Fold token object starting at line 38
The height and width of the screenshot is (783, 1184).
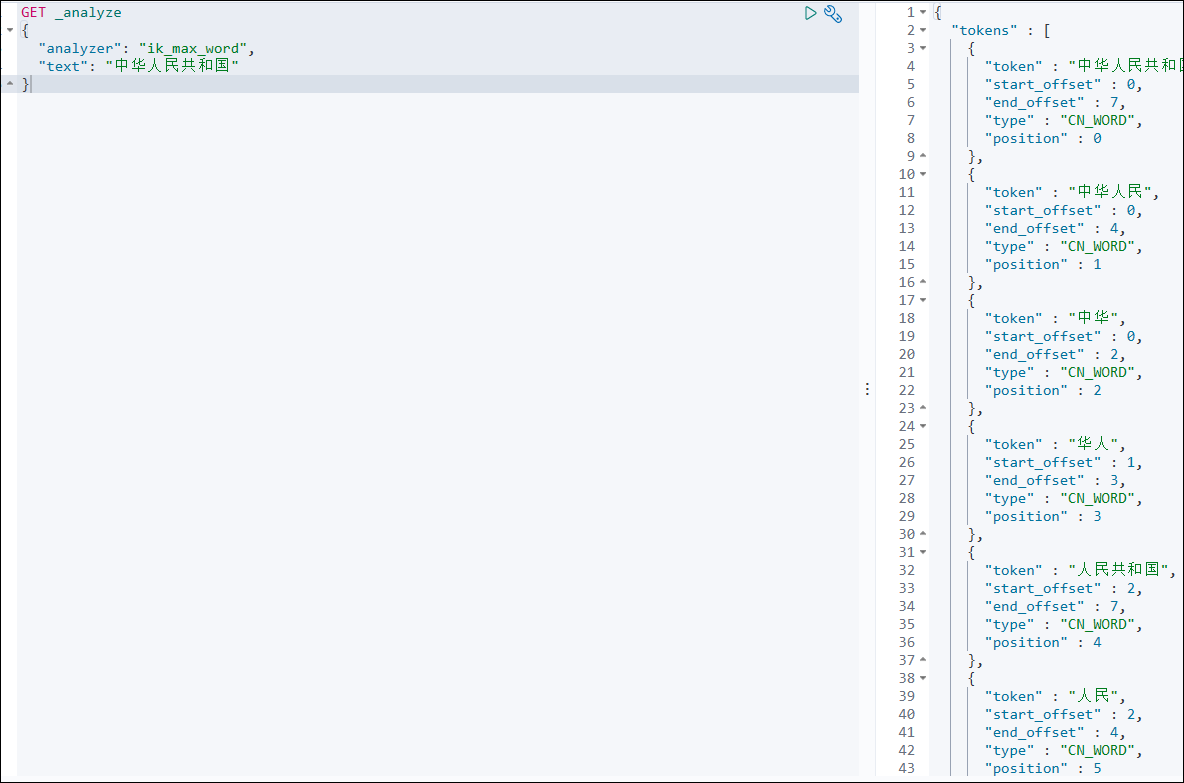(x=923, y=679)
